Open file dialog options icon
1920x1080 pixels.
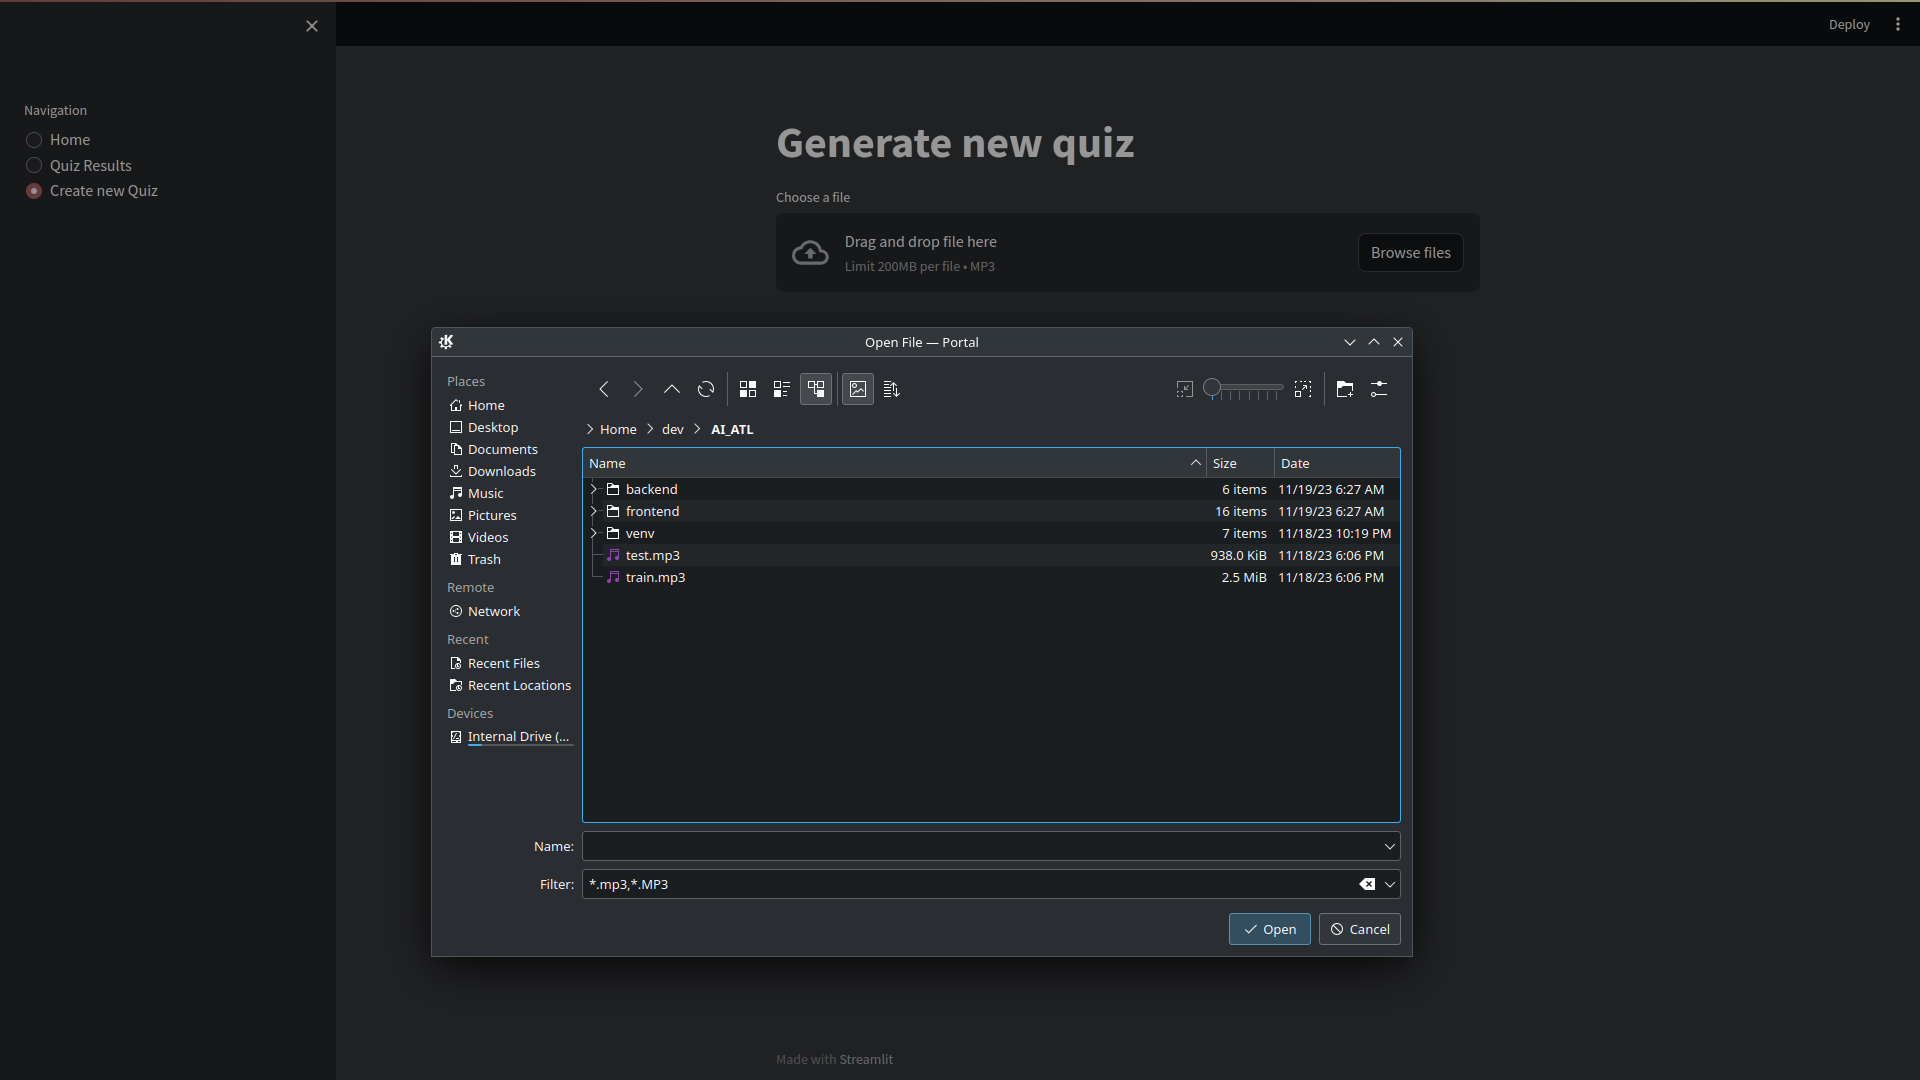coord(1379,389)
